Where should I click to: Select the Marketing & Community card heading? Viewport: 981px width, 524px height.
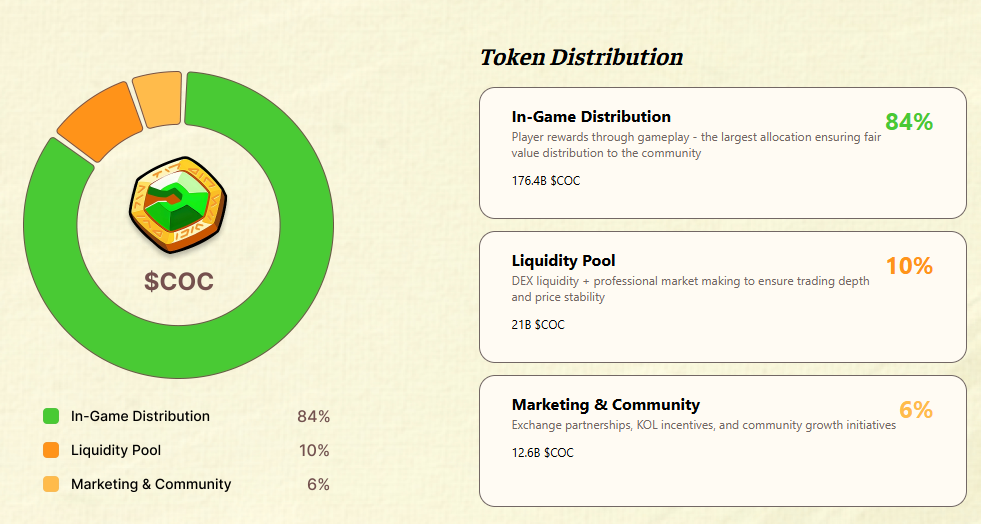tap(605, 405)
